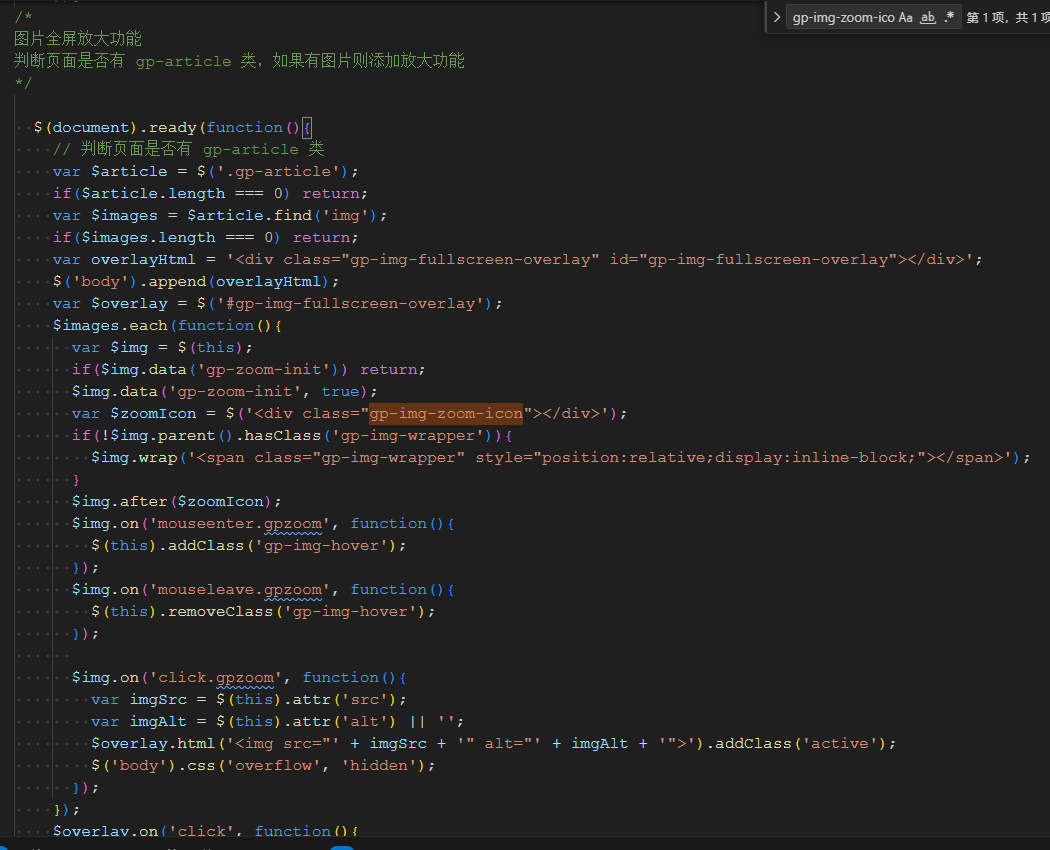
Task: Click the if($img.data('gp-zoom-init')) return; line
Action: coord(248,370)
